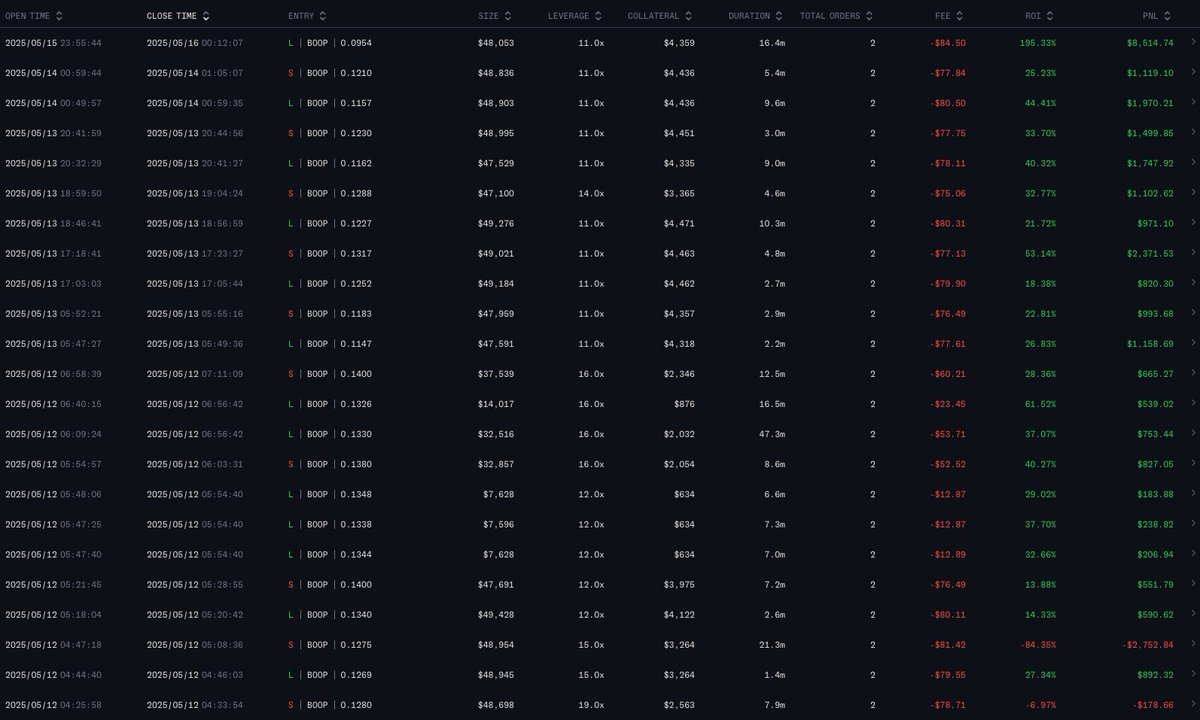Image resolution: width=1200 pixels, height=720 pixels.
Task: Expand trade row with PNL $2,371.53
Action: [x=1191, y=254]
